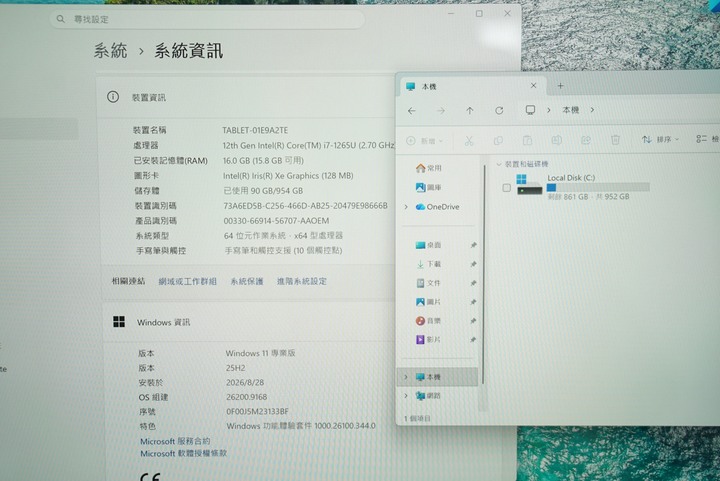720x481 pixels.
Task: Click the Copy icon in toolbar
Action: tap(498, 140)
